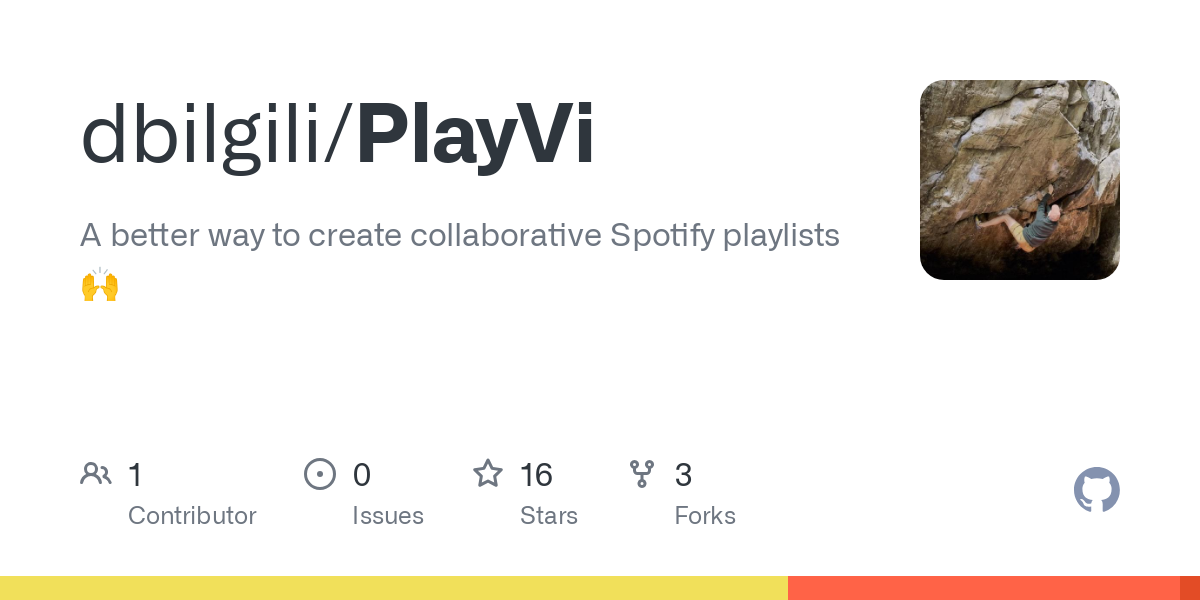Click the Spotify playlists description text
The image size is (1200, 600).
pos(460,236)
